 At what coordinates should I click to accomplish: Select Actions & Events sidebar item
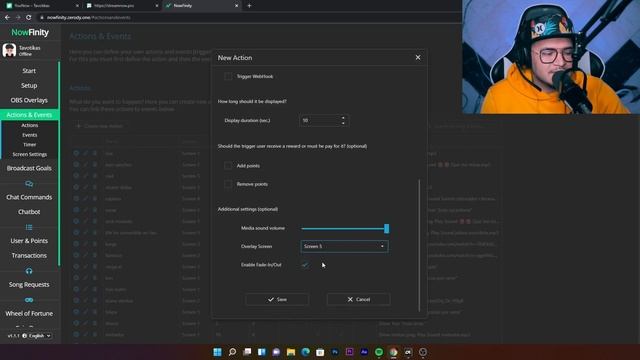(29, 115)
